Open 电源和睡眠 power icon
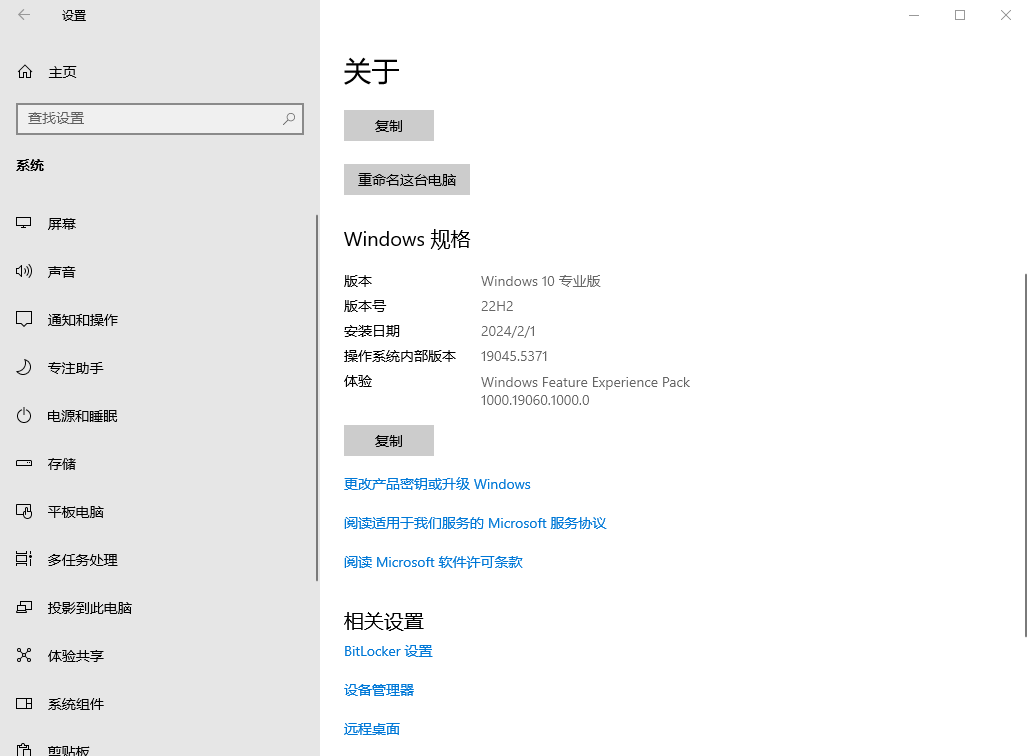Image resolution: width=1029 pixels, height=756 pixels. (25, 416)
